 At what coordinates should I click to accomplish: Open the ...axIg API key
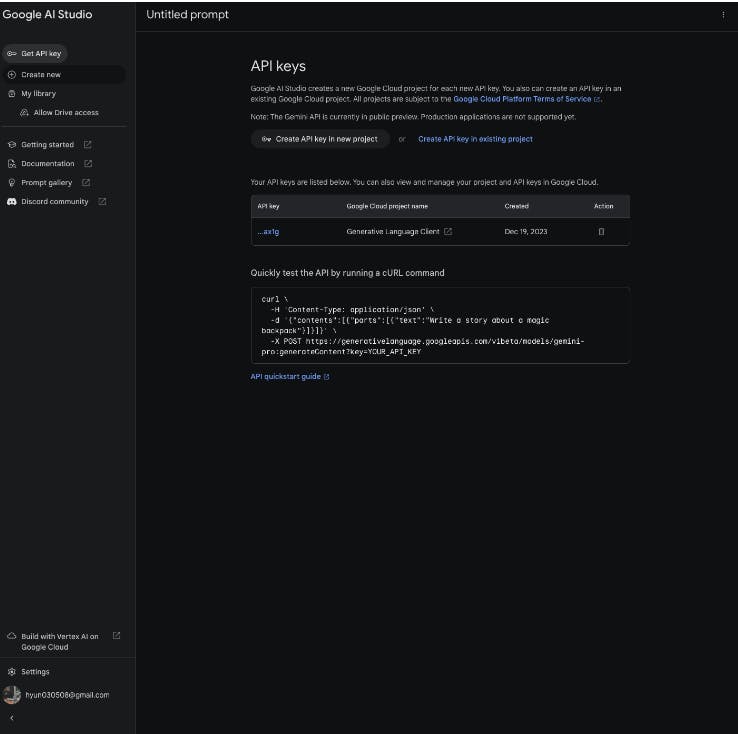point(268,231)
